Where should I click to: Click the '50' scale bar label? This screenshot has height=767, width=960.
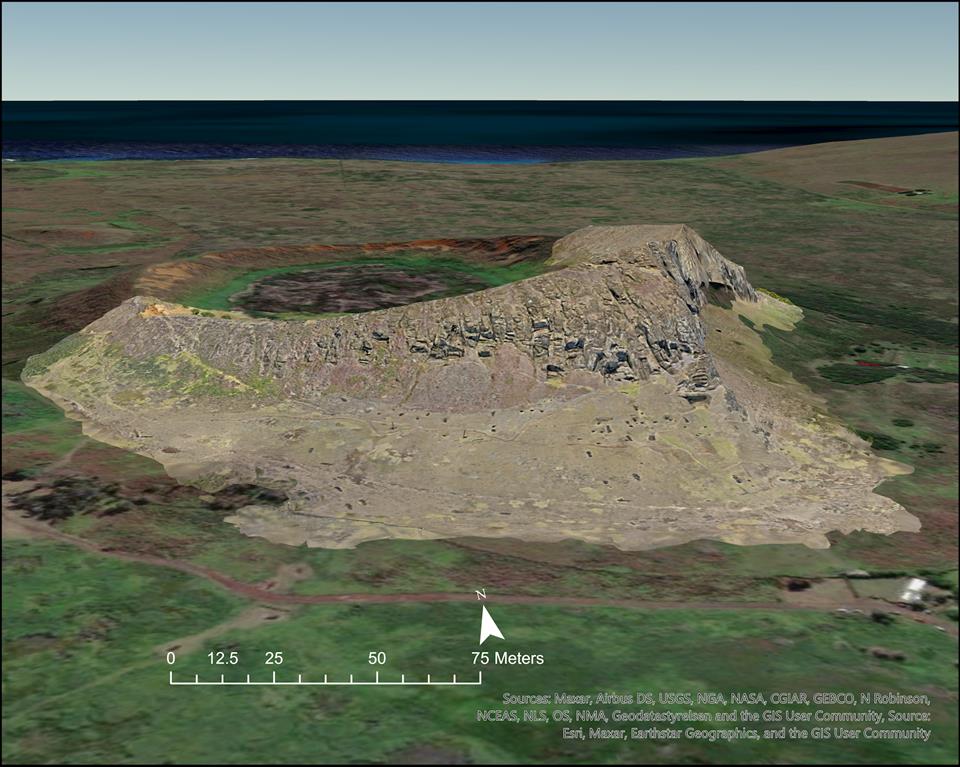pos(377,658)
